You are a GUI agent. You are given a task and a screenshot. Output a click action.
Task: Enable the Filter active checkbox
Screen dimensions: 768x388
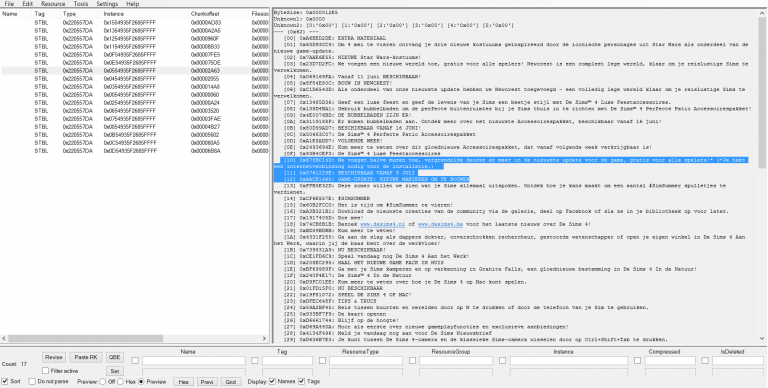[x=46, y=371]
